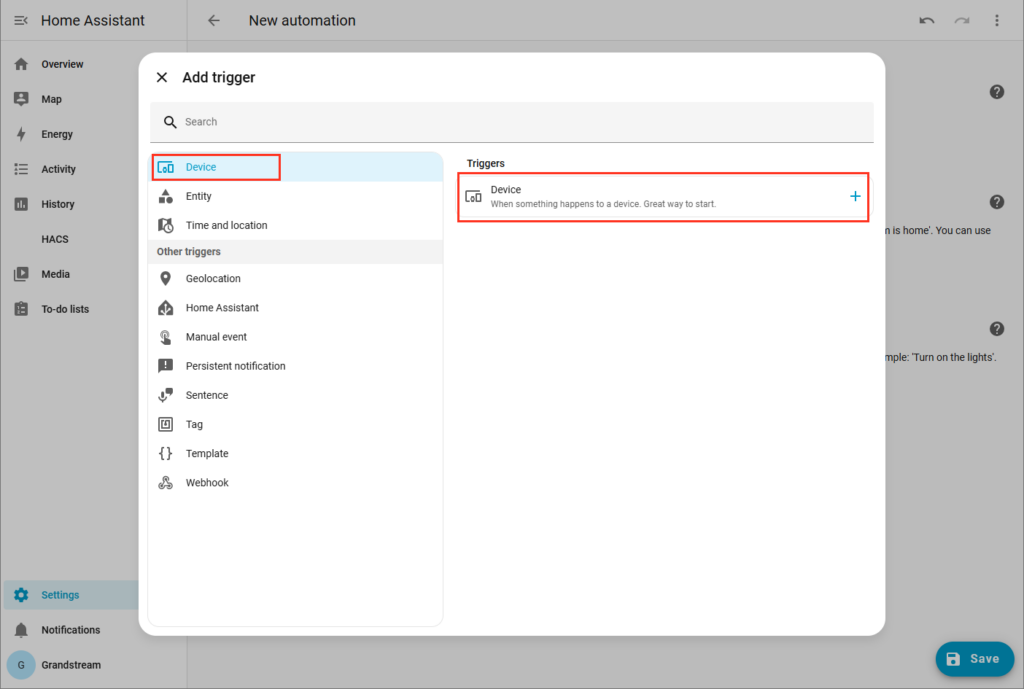The width and height of the screenshot is (1024, 689).
Task: Choose the Persistent notification trigger
Action: pos(296,366)
